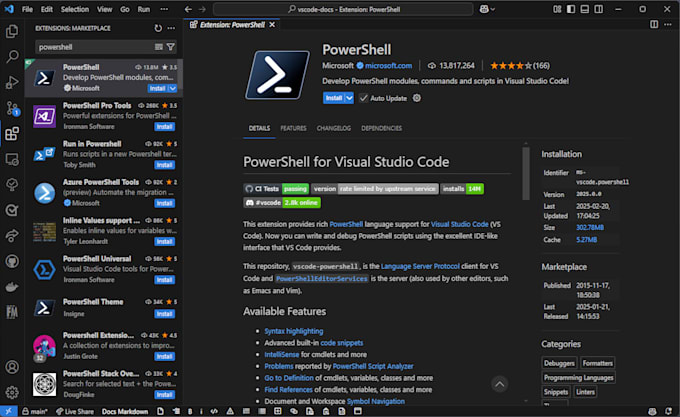680x417 pixels.
Task: Toggle the secondary side bar
Action: [x=598, y=9]
